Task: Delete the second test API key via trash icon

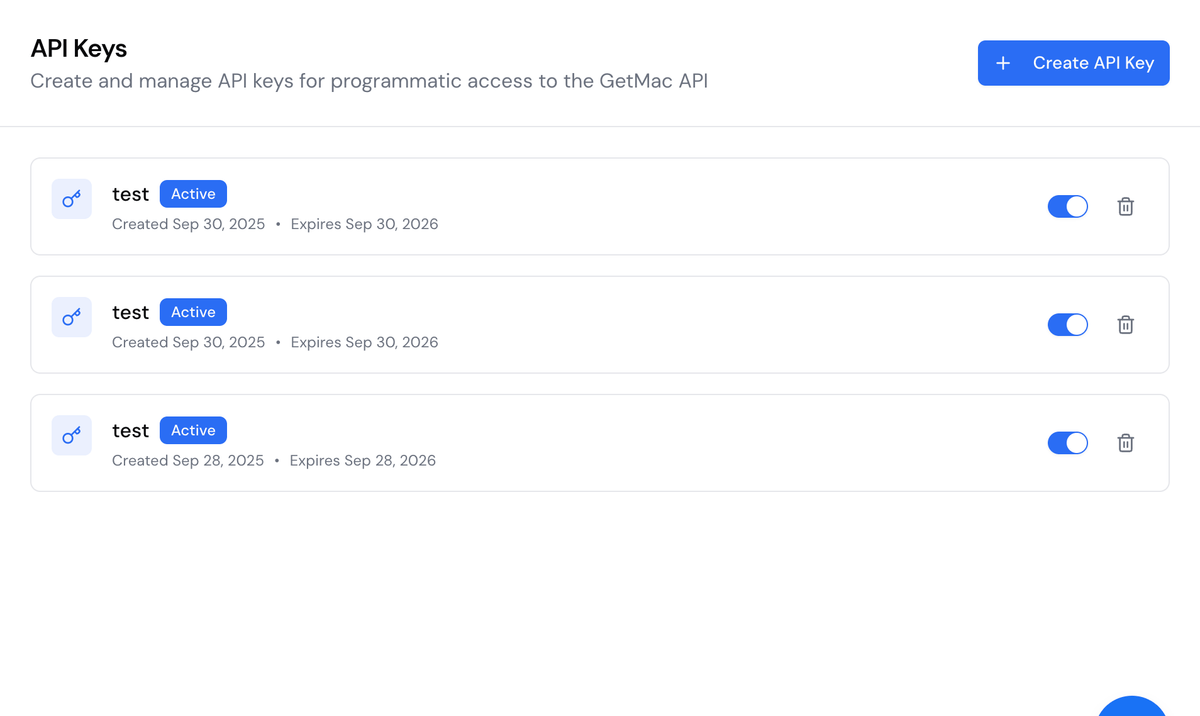Action: (1125, 325)
